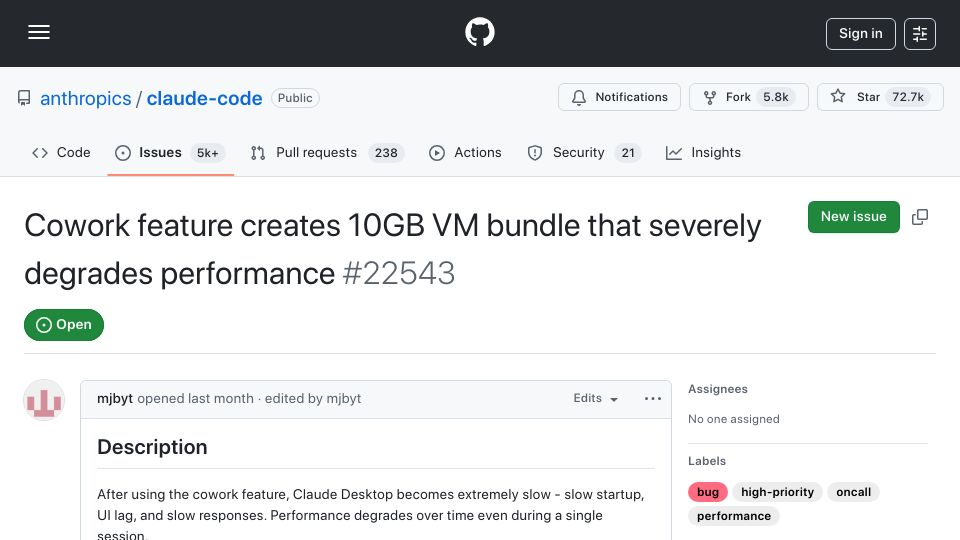Switch to the Code tab
Viewport: 960px width, 540px height.
61,152
